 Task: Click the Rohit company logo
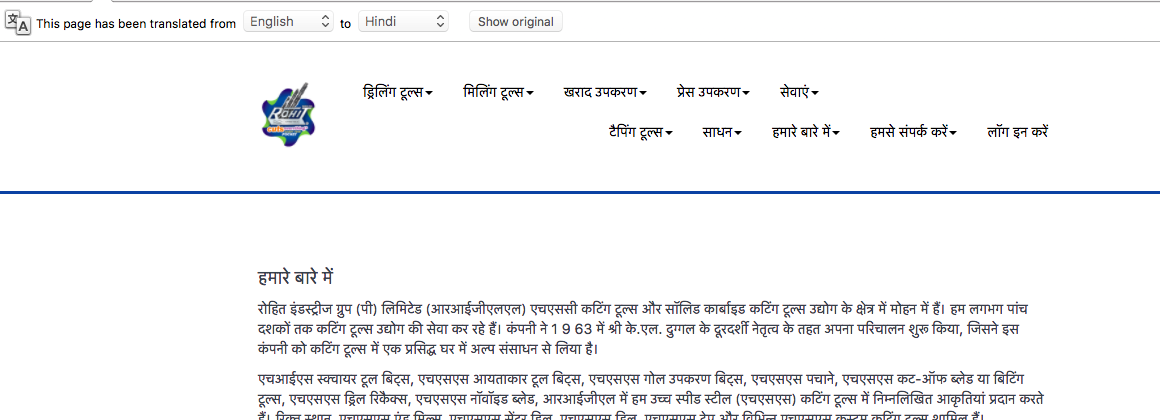tap(289, 115)
